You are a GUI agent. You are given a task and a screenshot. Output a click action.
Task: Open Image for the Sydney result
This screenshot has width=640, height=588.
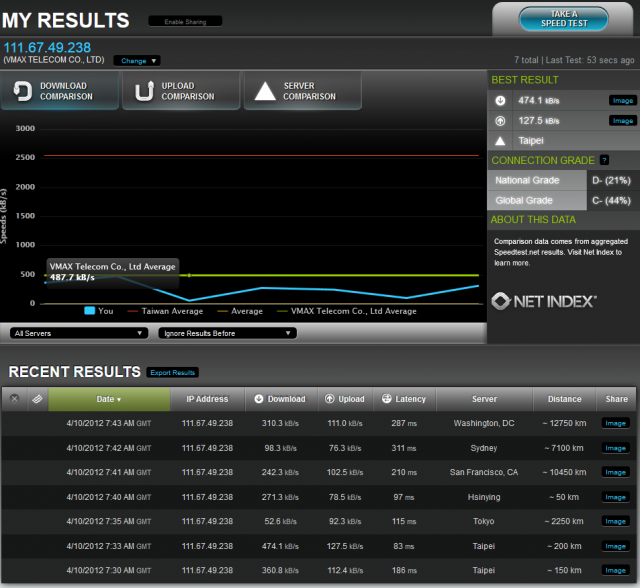[x=616, y=448]
